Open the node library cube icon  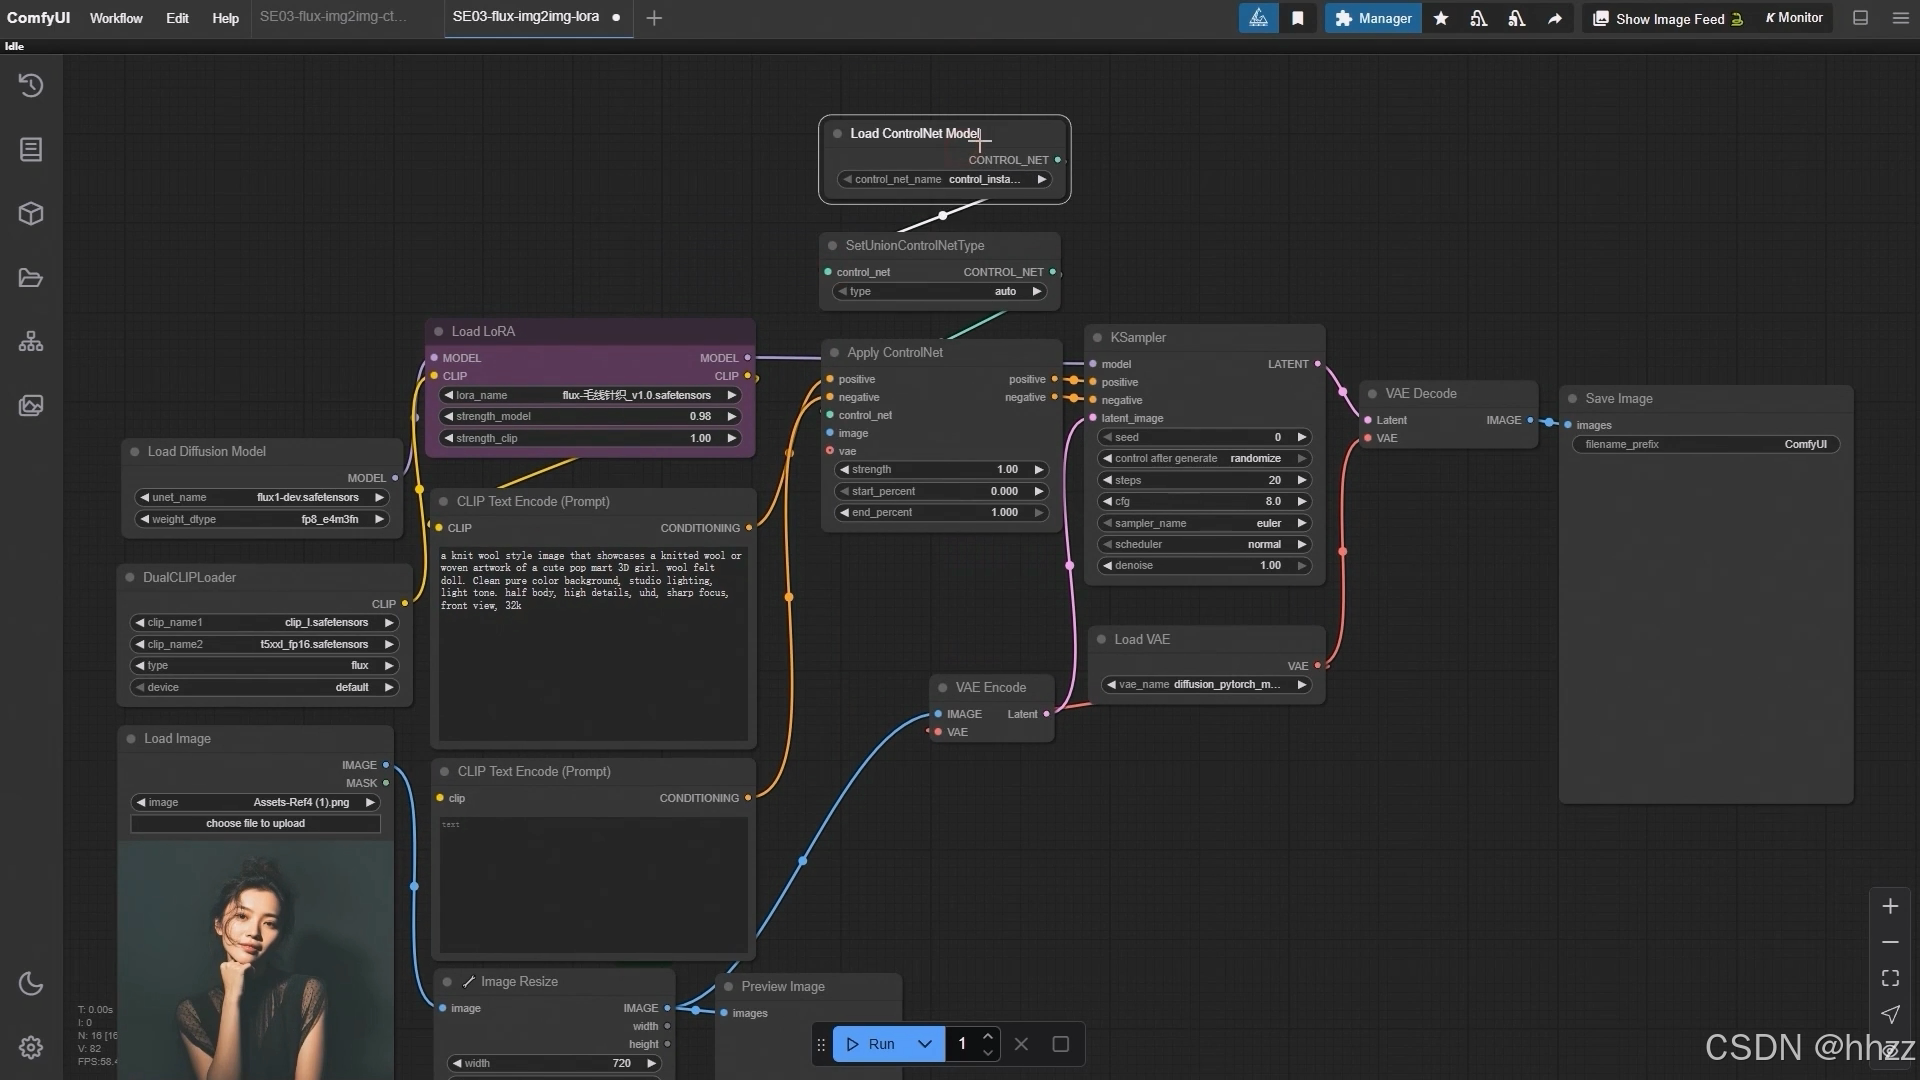tap(31, 214)
